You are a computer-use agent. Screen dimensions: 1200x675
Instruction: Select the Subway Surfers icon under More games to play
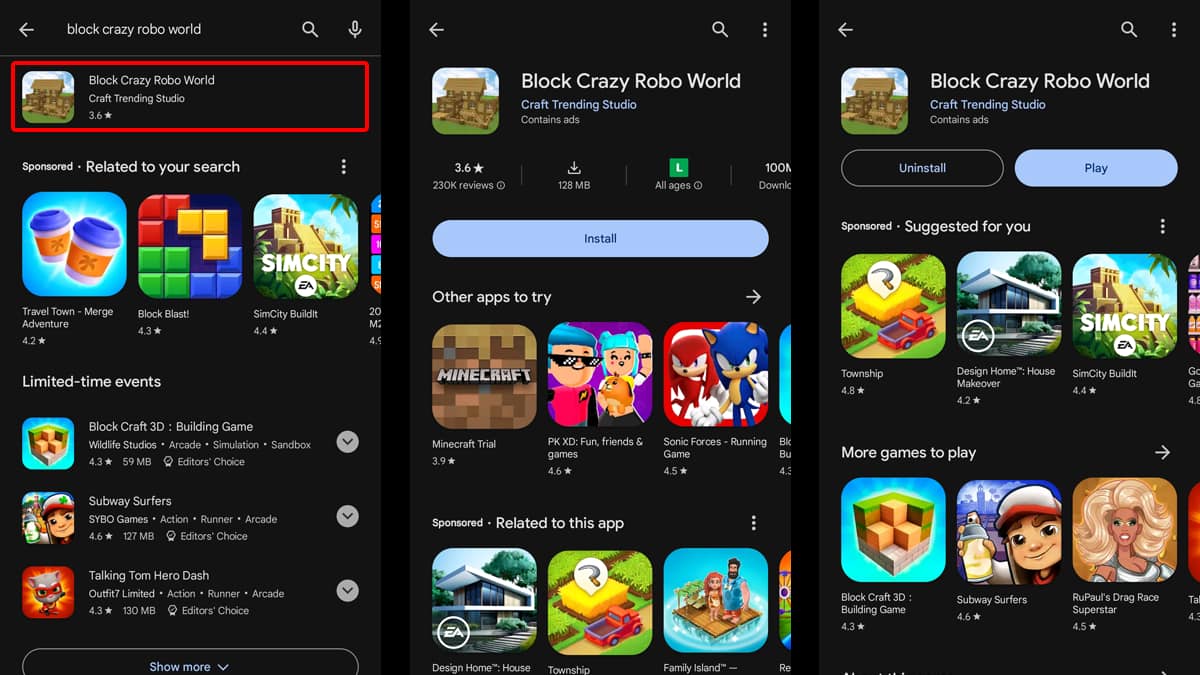[x=1008, y=529]
